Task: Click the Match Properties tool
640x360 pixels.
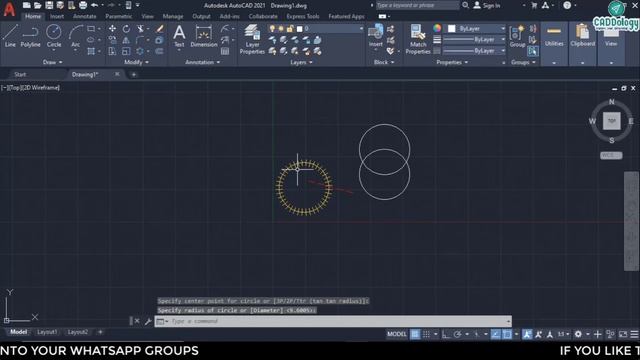Action: pyautogui.click(x=418, y=39)
